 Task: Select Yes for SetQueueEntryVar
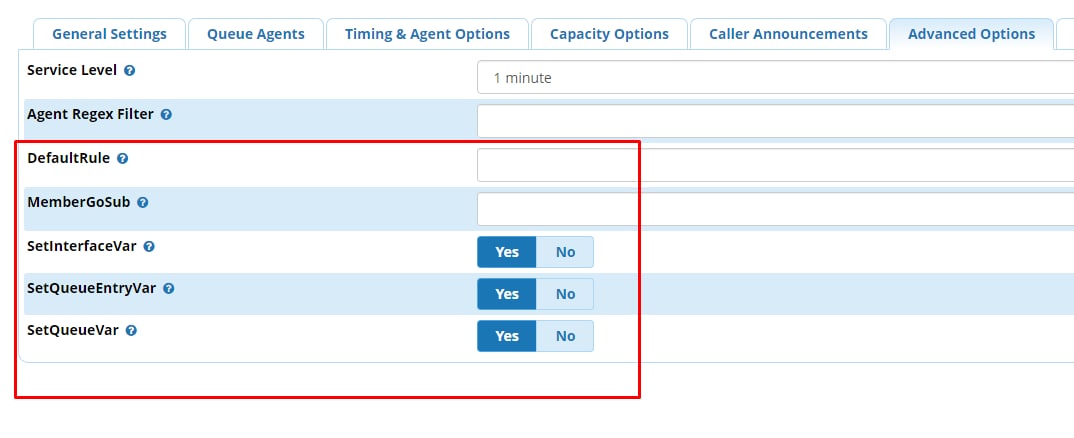pyautogui.click(x=507, y=294)
